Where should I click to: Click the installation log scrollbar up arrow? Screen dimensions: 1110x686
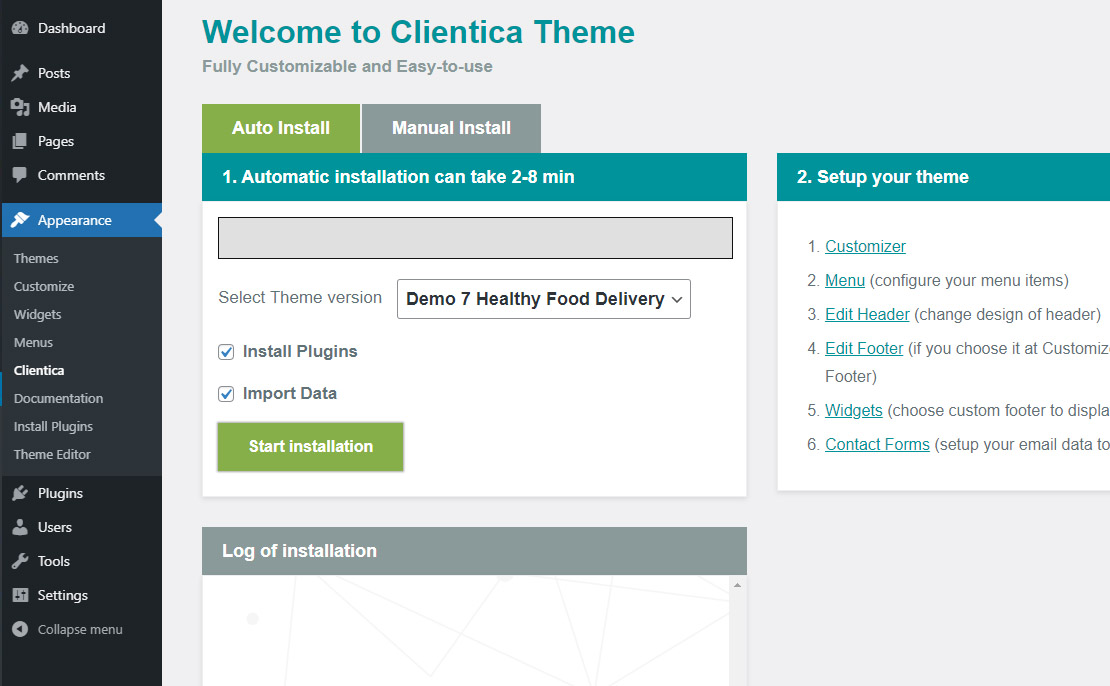point(737,584)
